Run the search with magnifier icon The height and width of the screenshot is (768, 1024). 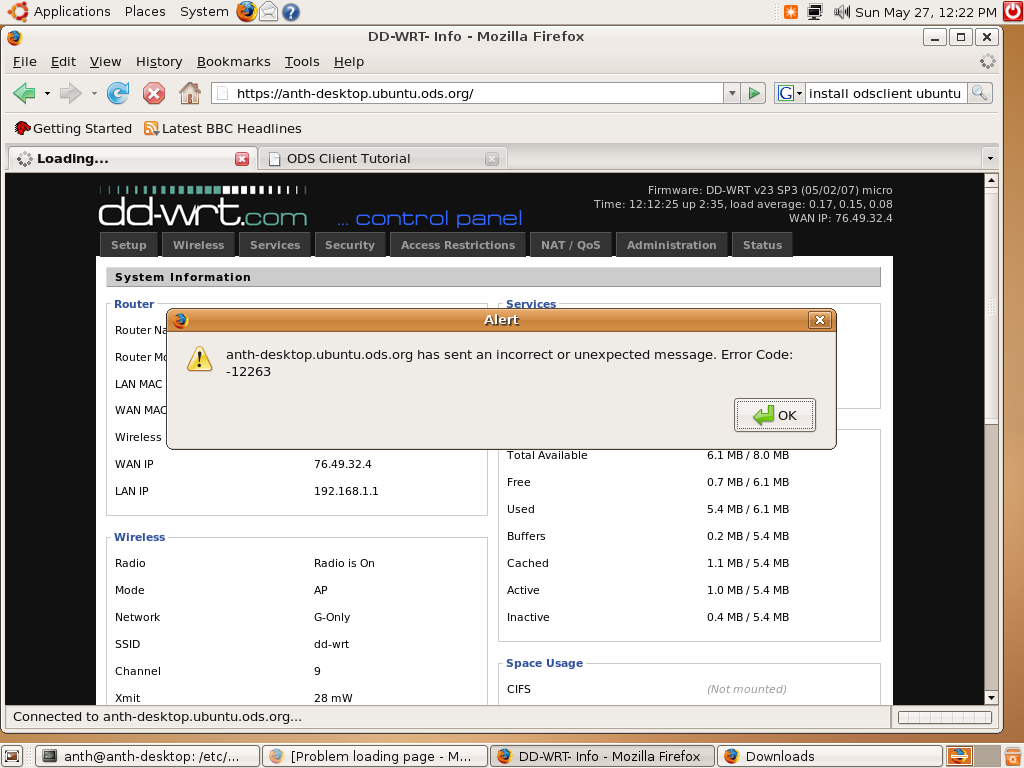(979, 93)
